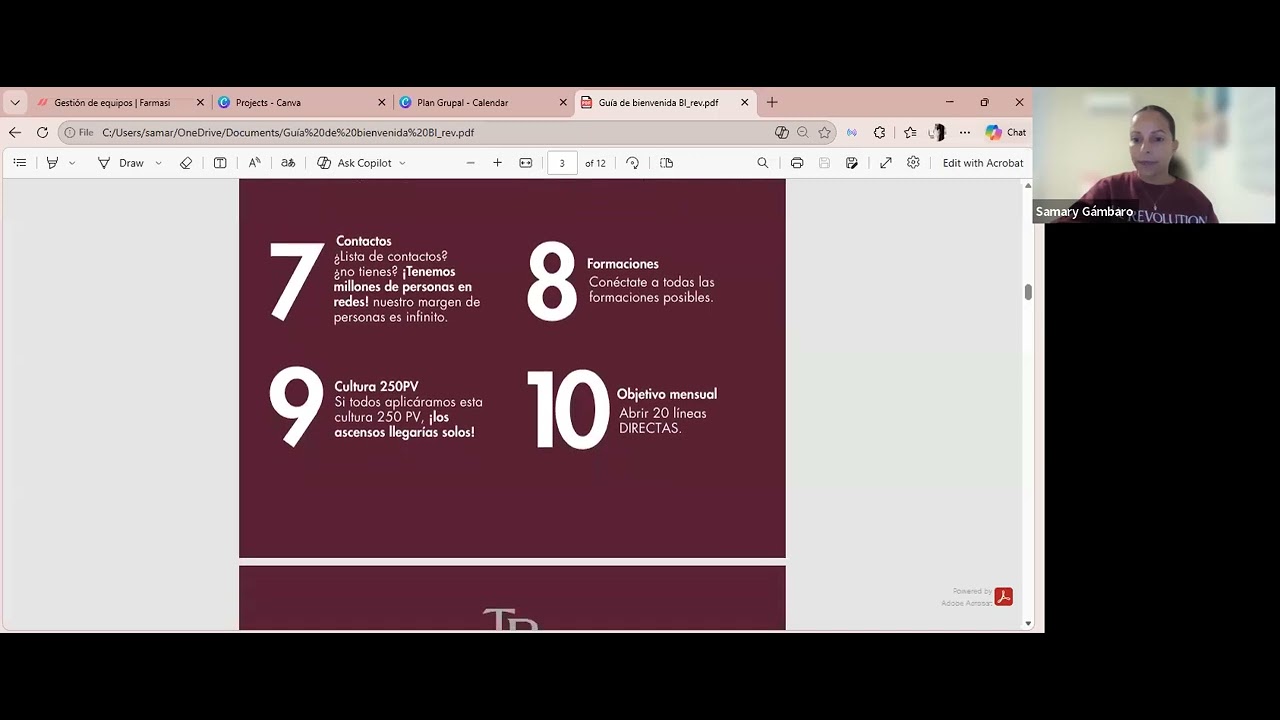Click the Adobe Acrobat logo icon
The image size is (1280, 720).
click(x=1003, y=597)
